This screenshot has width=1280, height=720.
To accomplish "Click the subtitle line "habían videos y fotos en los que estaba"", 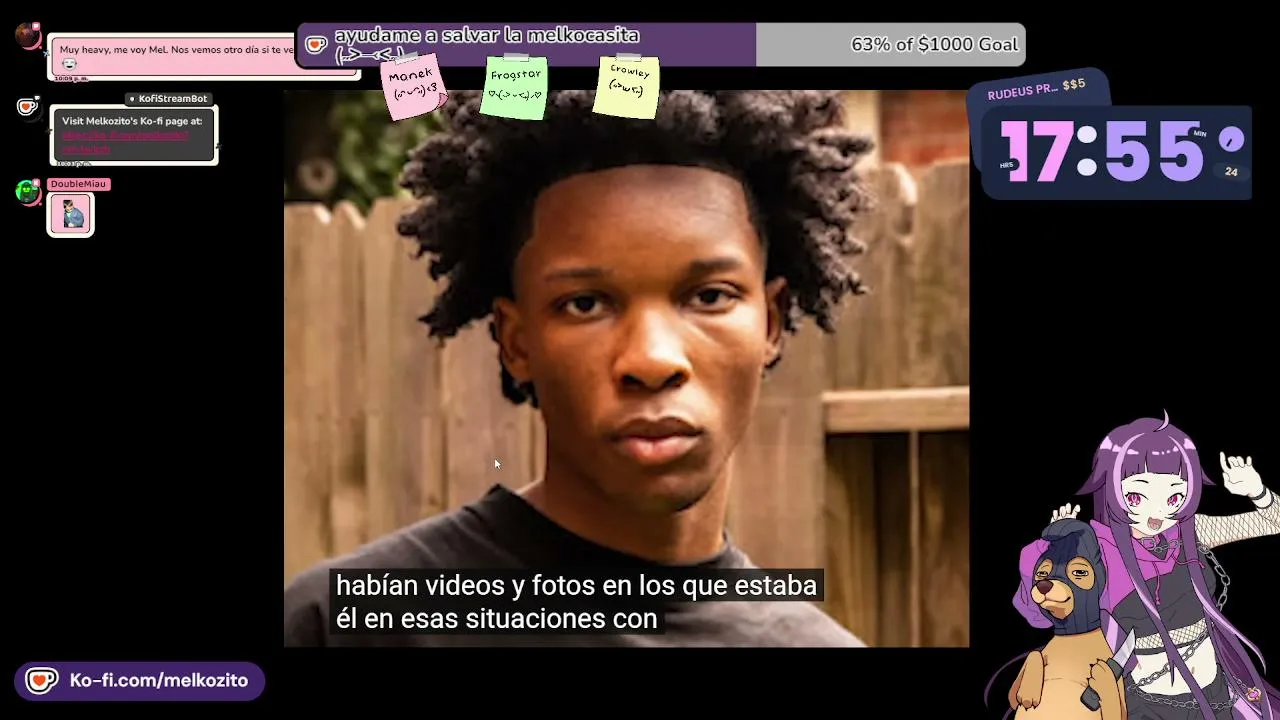I will tap(576, 585).
